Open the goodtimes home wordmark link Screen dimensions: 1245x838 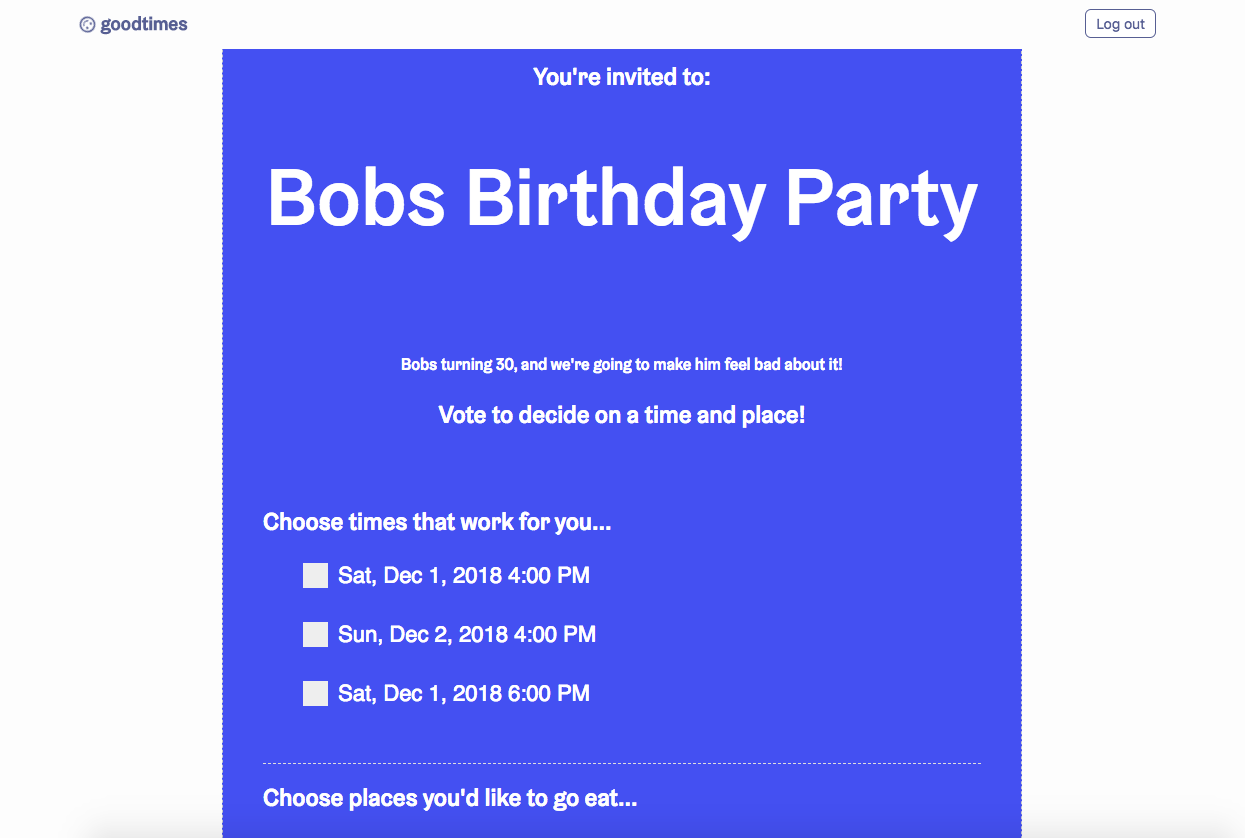144,24
